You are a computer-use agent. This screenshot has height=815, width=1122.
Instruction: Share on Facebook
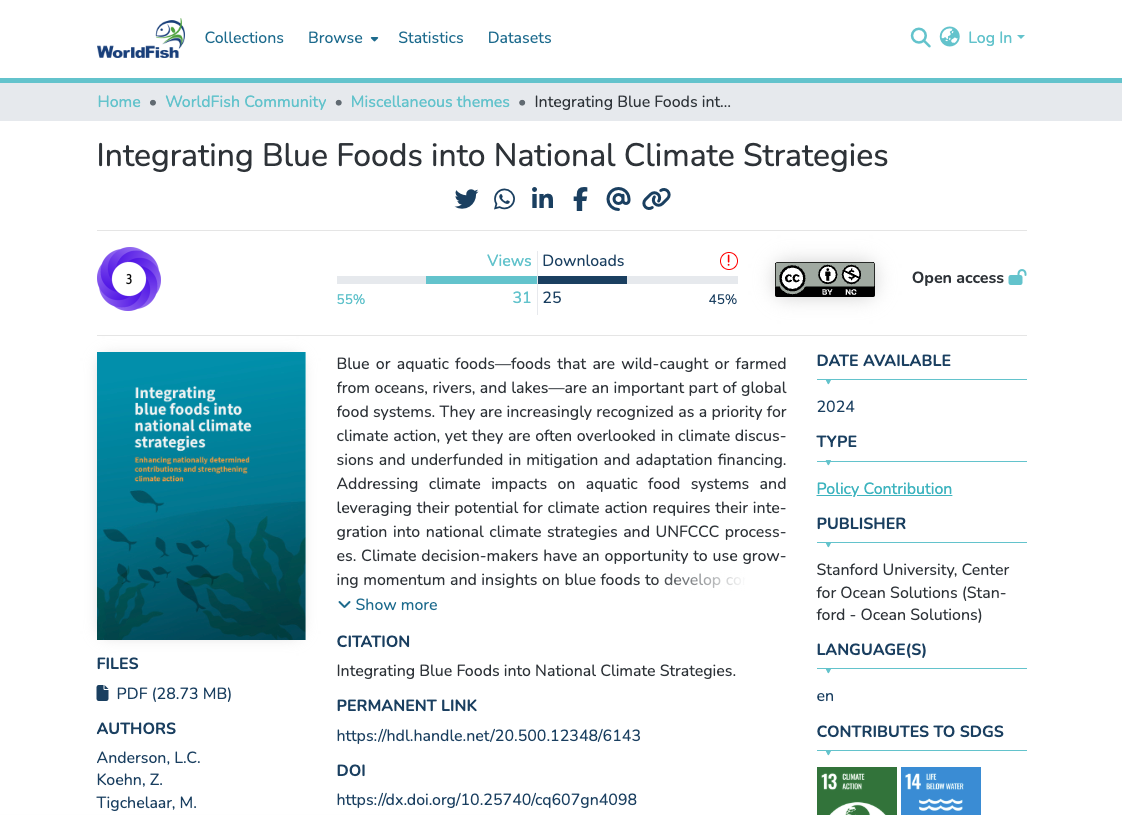click(580, 199)
